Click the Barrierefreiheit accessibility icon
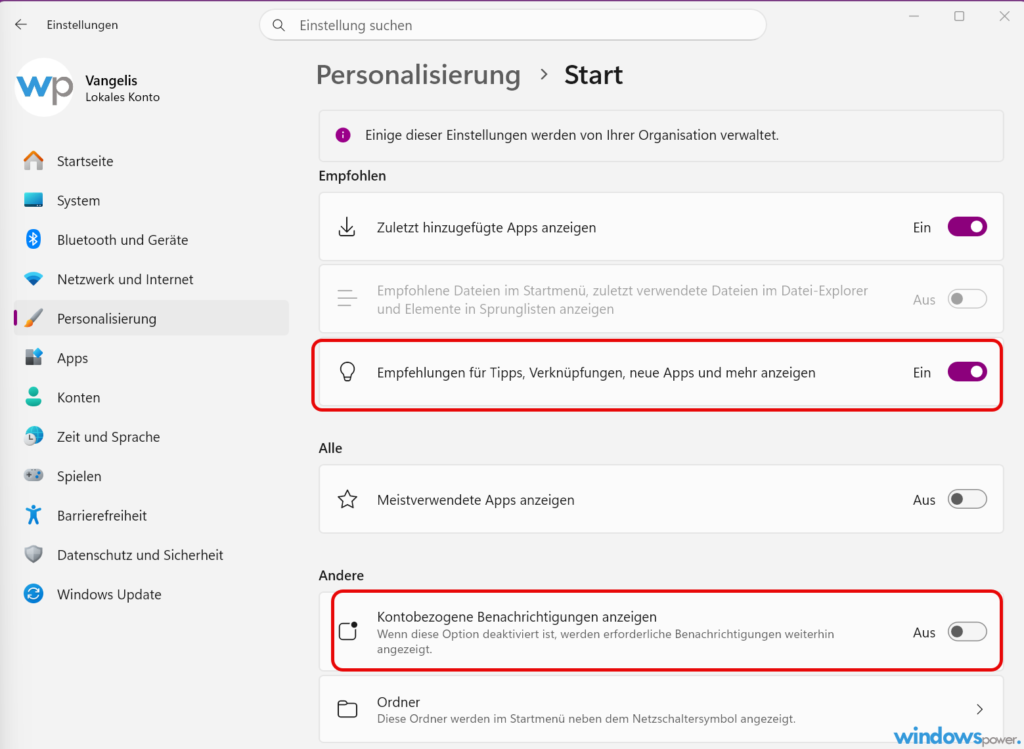1024x749 pixels. 33,515
